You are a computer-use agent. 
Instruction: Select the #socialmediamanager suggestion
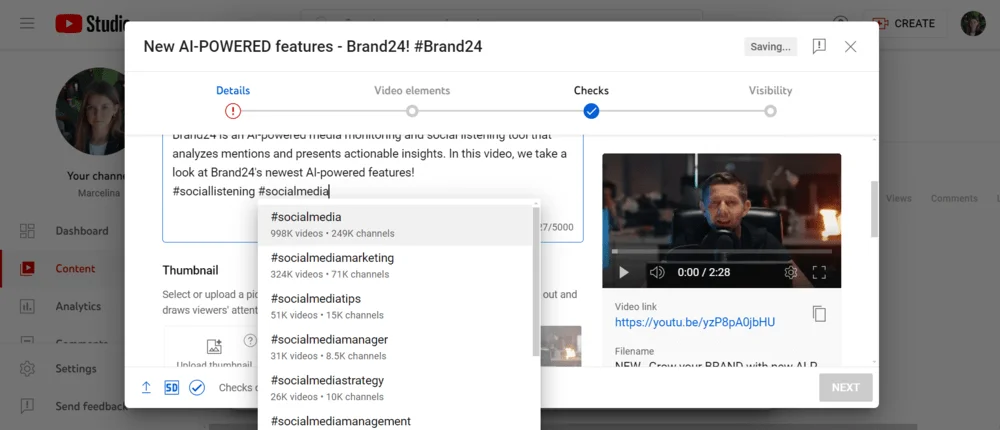(395, 347)
